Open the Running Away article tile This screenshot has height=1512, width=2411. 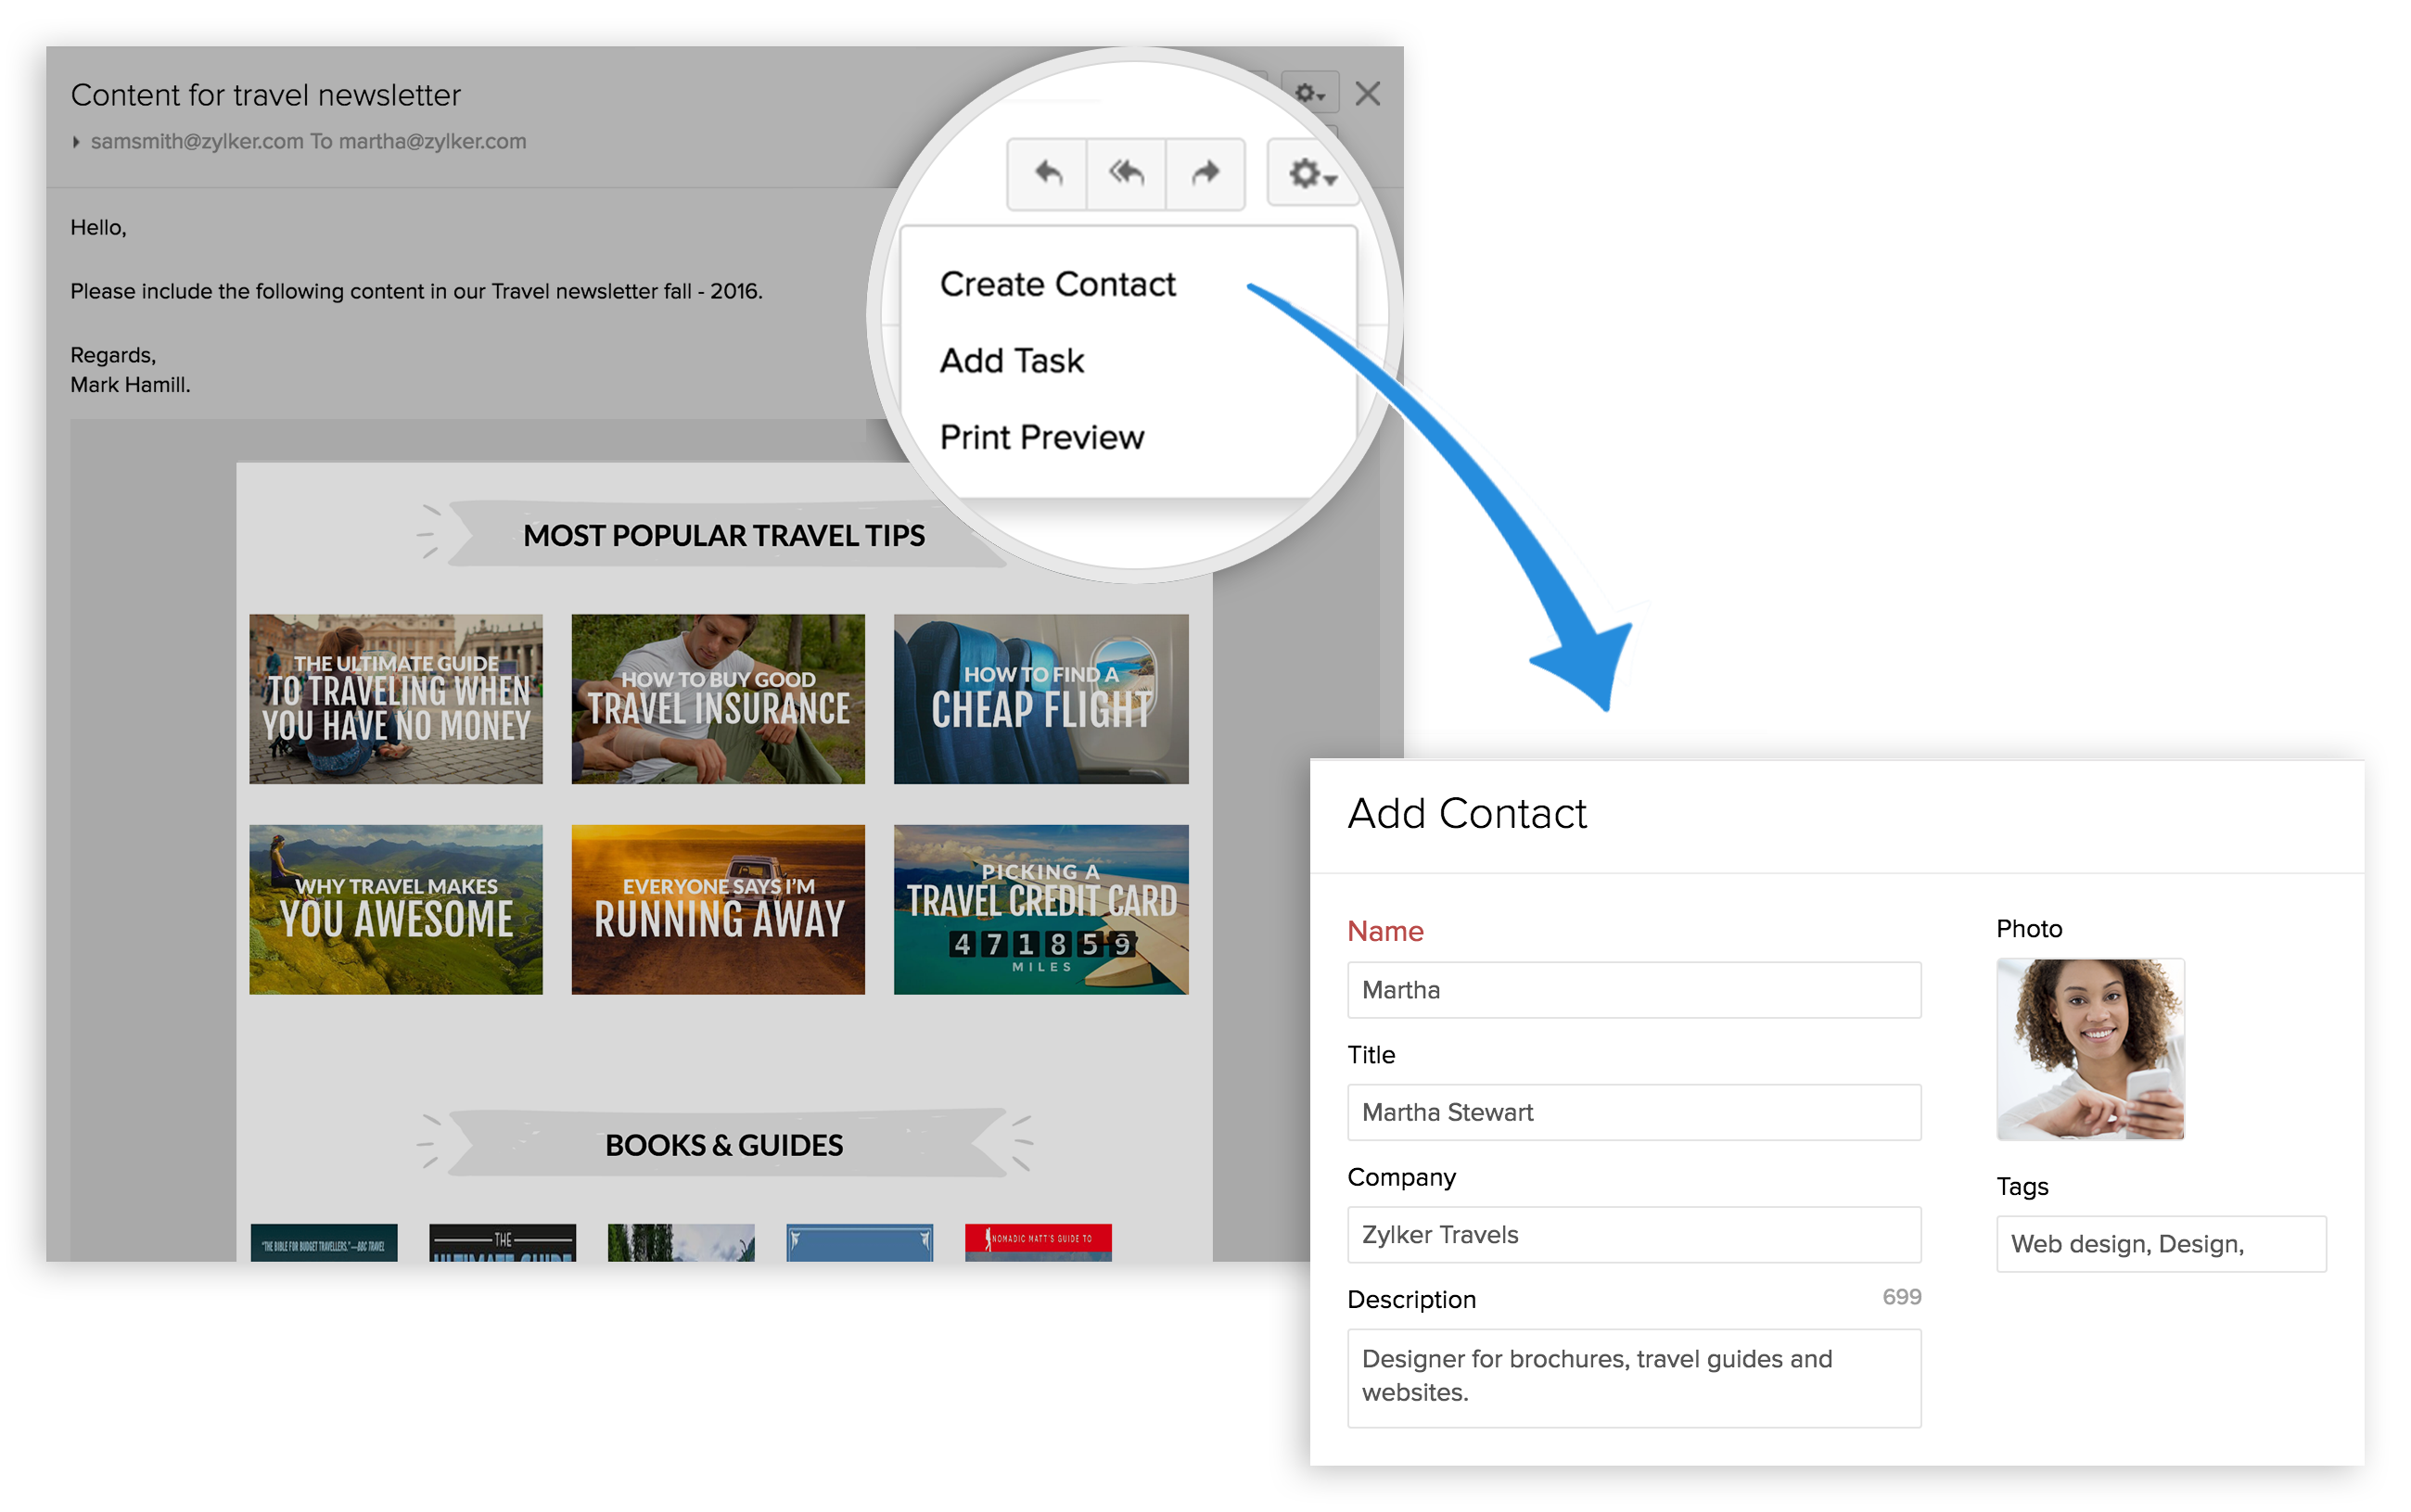click(x=718, y=909)
